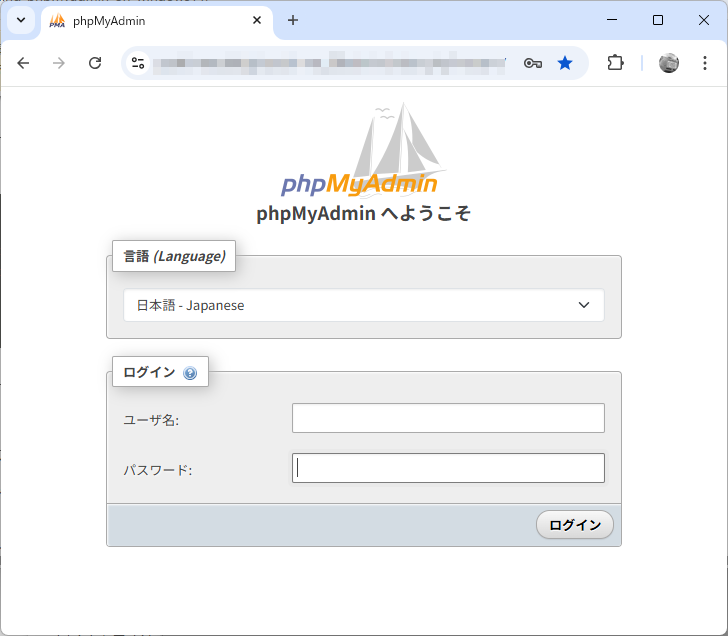Reload the phpMyAdmin page
The height and width of the screenshot is (636, 728).
95,63
